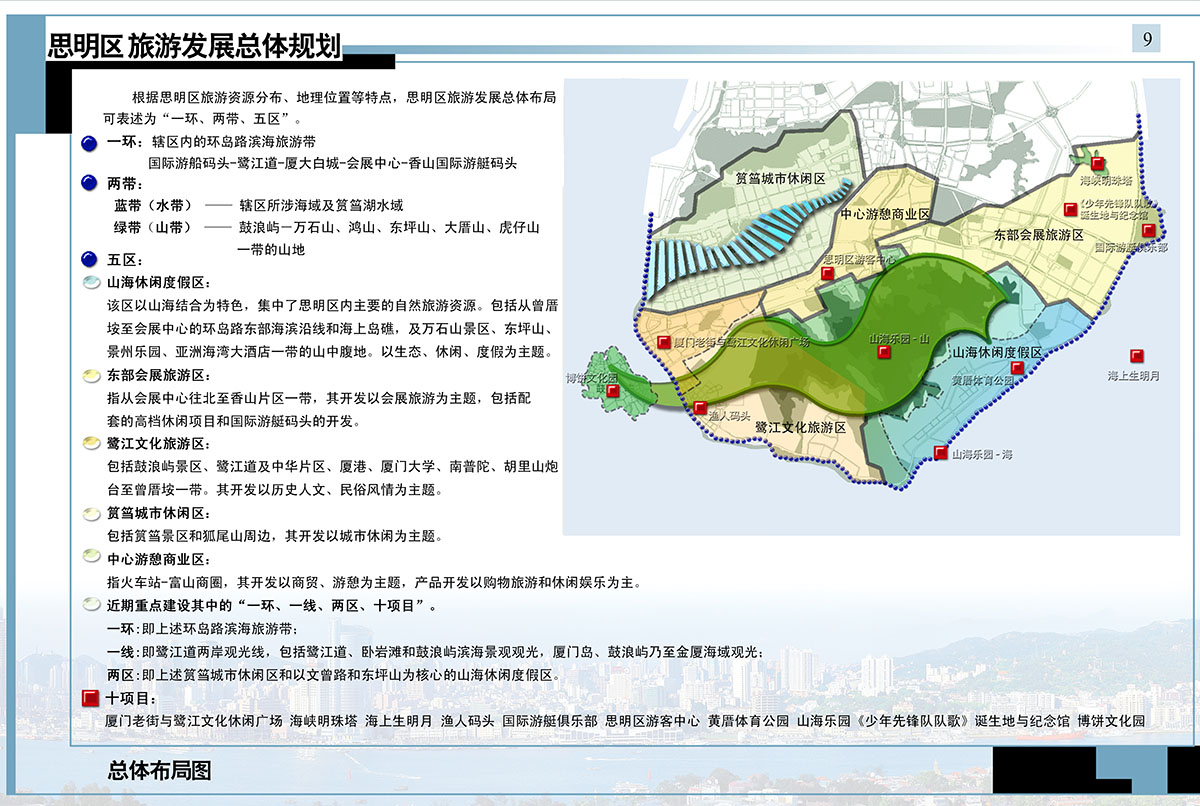Image resolution: width=1200 pixels, height=806 pixels.
Task: Click the blue bullet beside 一环
Action: click(x=90, y=144)
